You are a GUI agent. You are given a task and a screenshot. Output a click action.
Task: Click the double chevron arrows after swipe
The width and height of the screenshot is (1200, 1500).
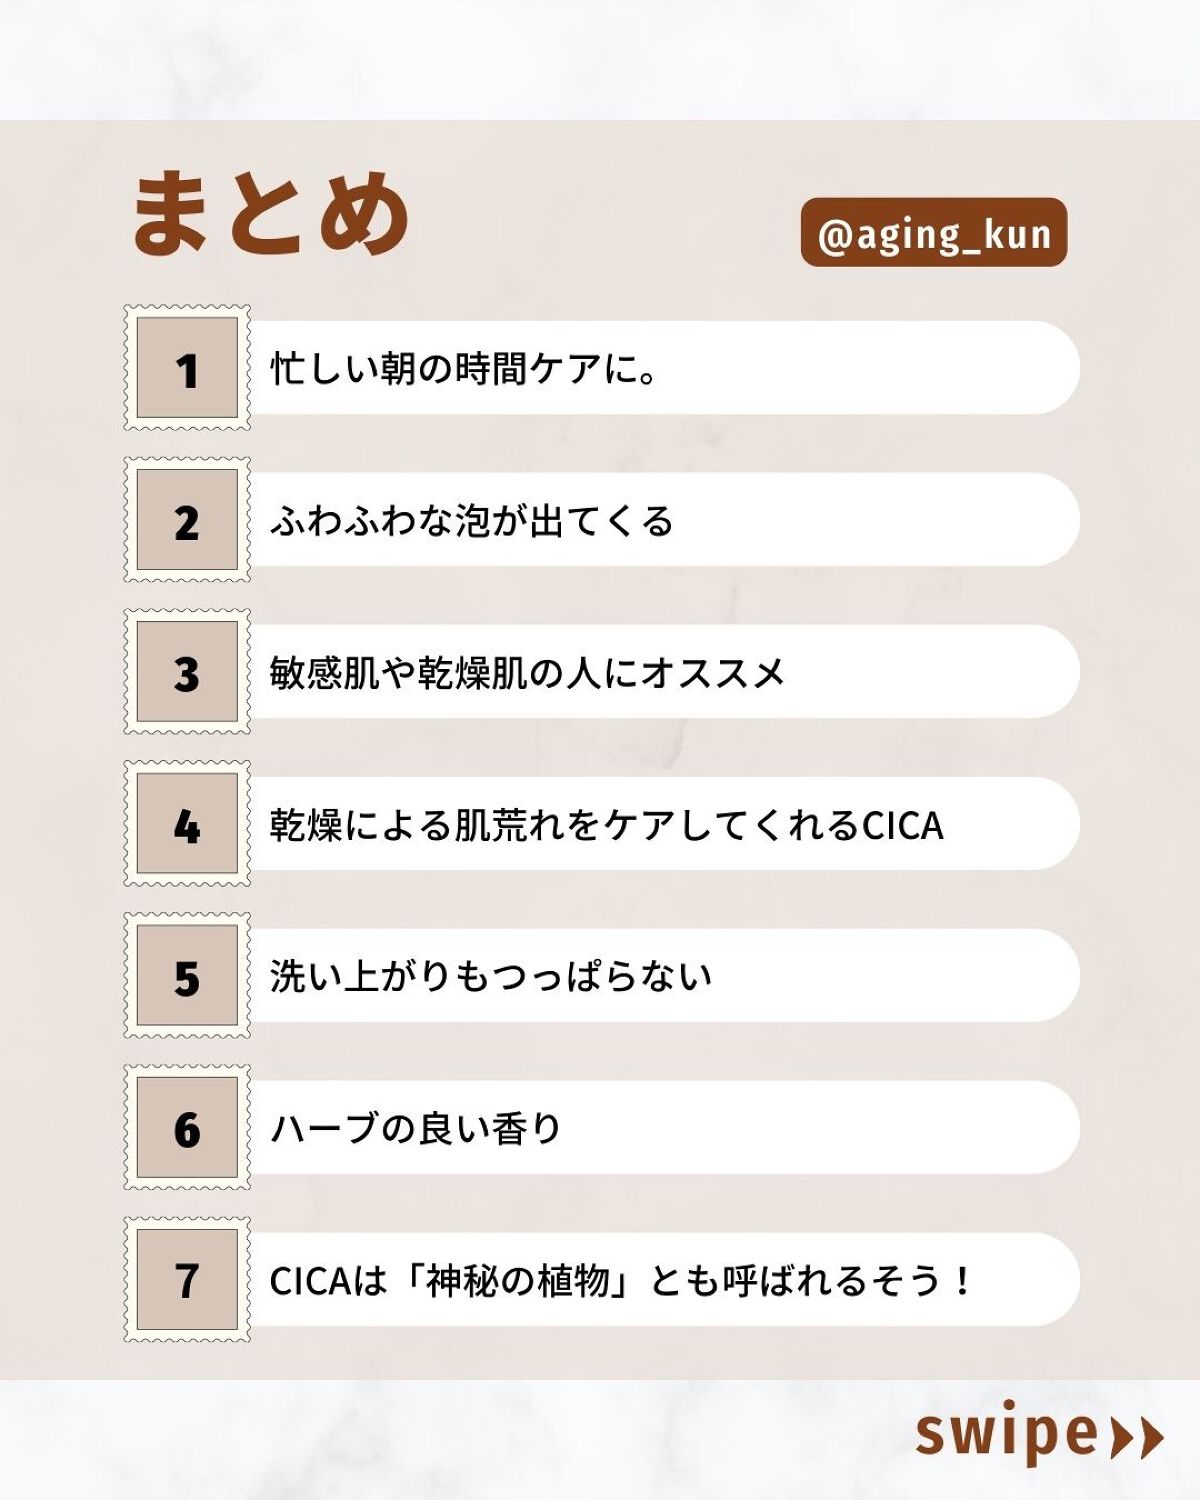tap(1138, 1438)
